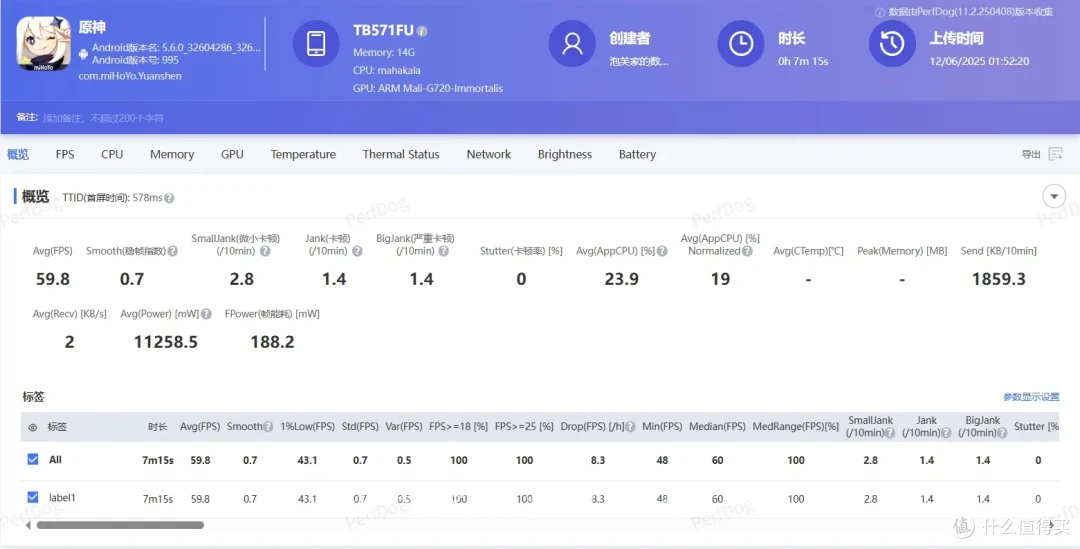Click the 1%Low(FPS) column header
Image resolution: width=1080 pixels, height=549 pixels.
307,426
